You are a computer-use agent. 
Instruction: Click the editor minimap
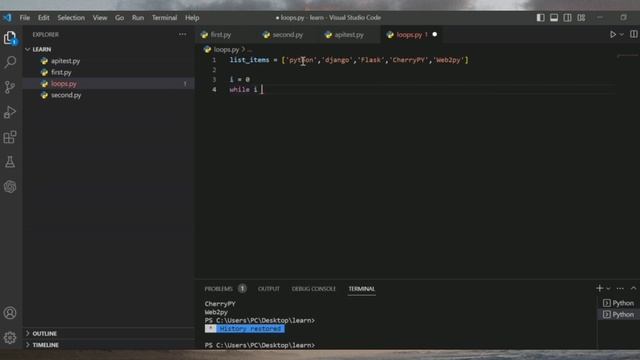coord(627,56)
